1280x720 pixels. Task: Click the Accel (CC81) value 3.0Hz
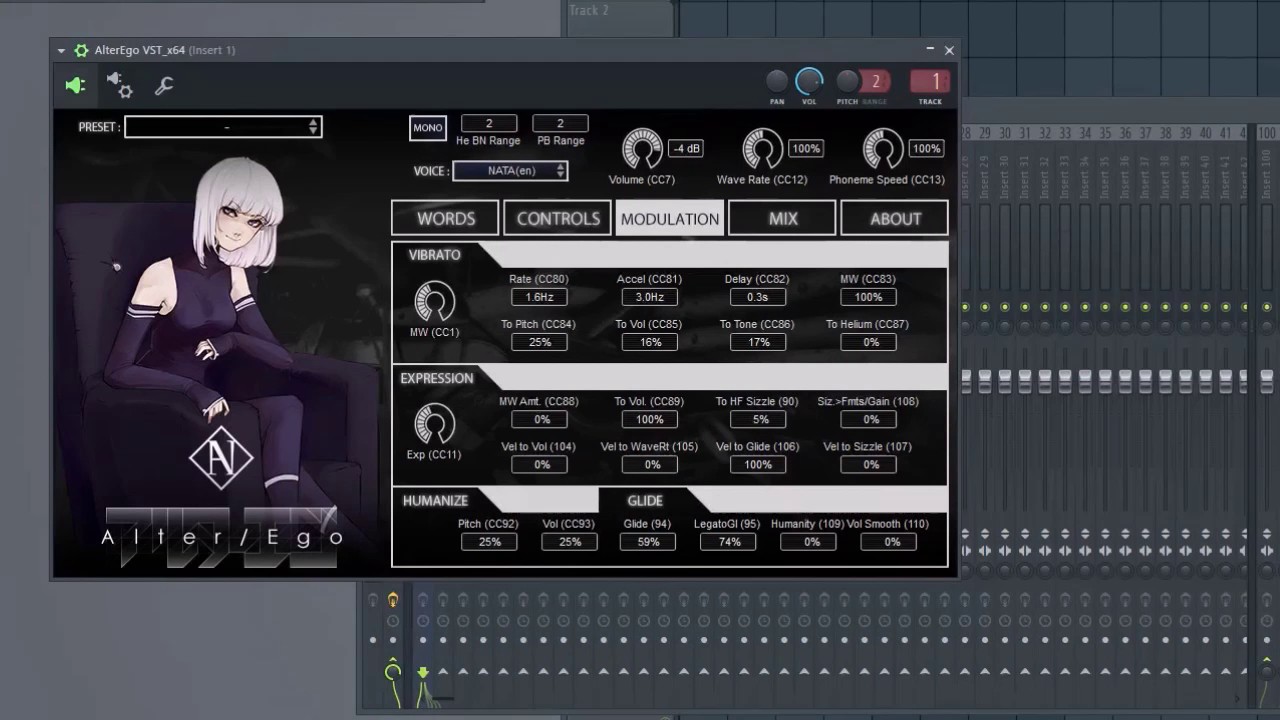649,297
